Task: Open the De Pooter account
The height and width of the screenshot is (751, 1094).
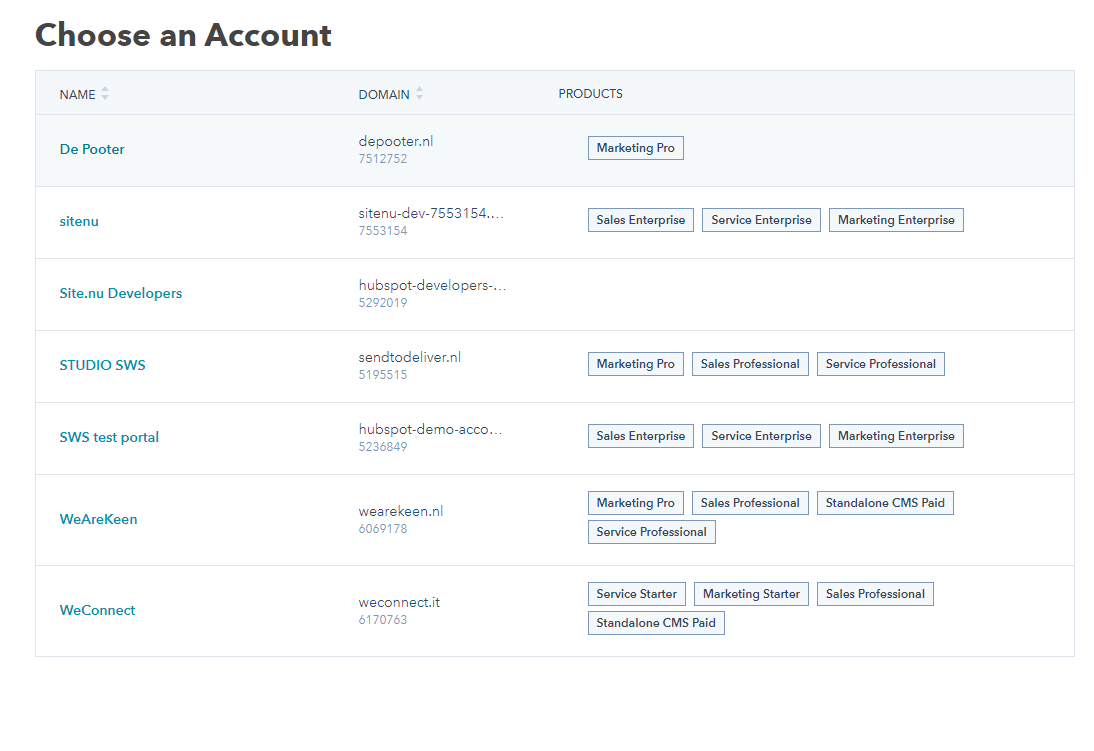Action: (x=92, y=149)
